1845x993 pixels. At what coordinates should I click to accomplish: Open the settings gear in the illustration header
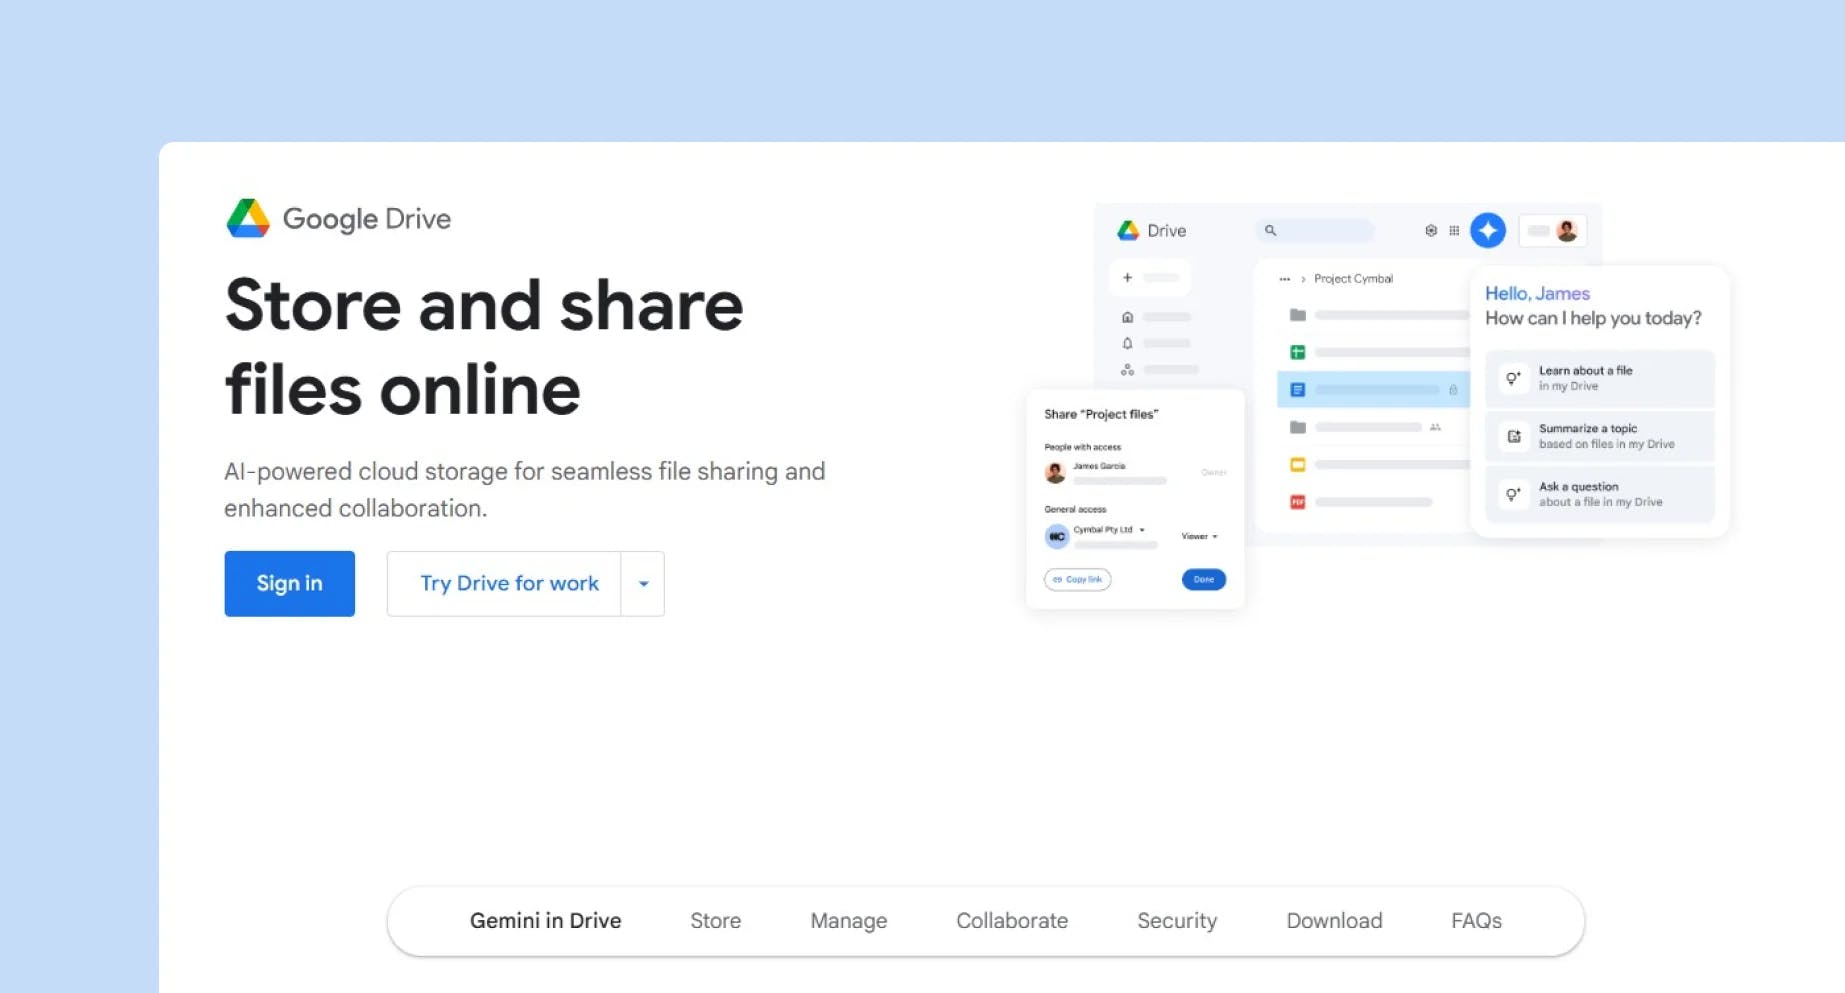pyautogui.click(x=1431, y=230)
